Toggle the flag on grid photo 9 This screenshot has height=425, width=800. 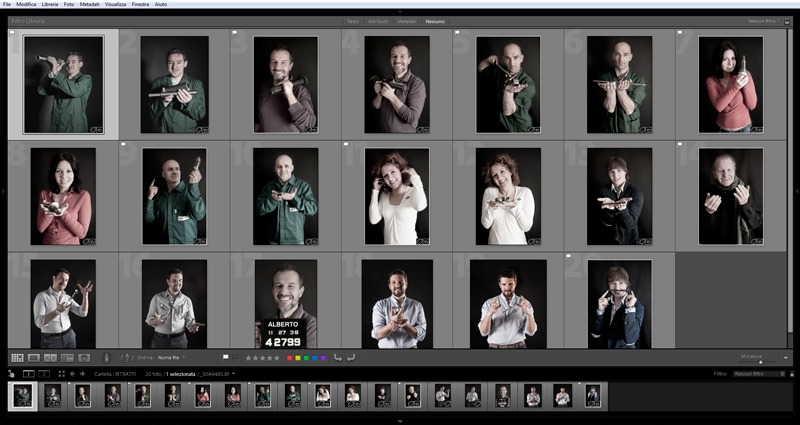pos(123,144)
